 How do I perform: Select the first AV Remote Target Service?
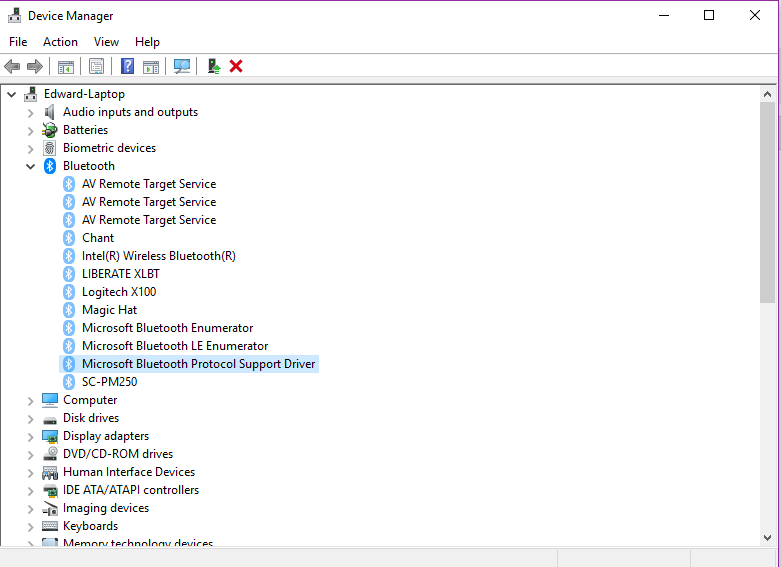149,184
